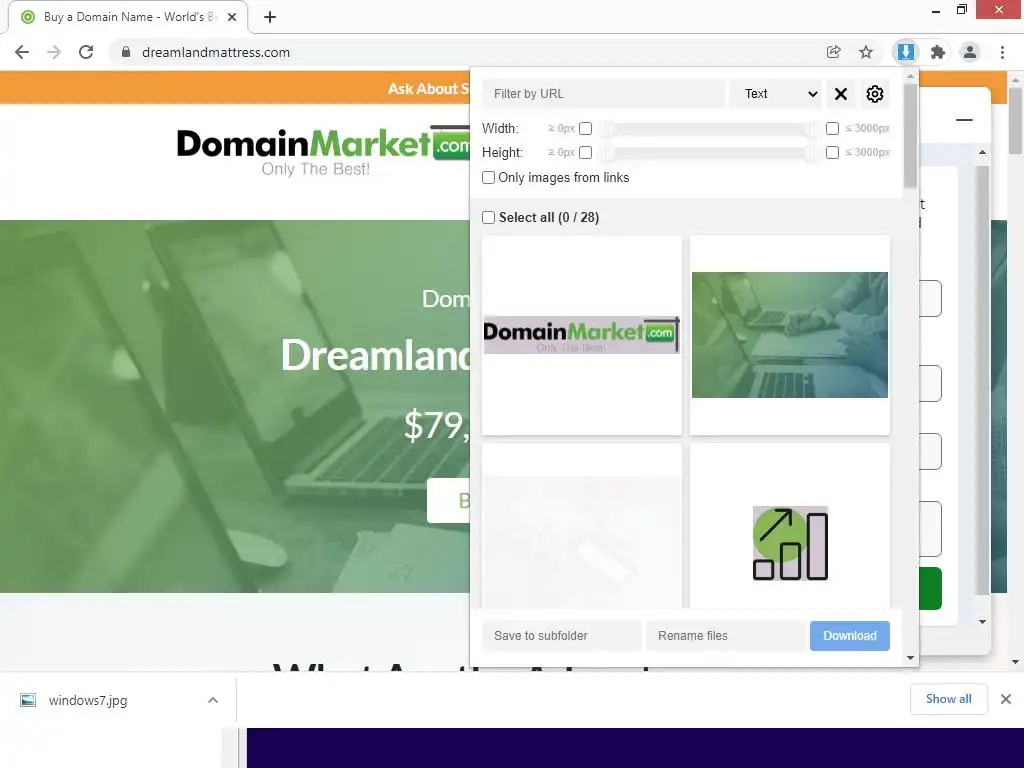The image size is (1024, 768).
Task: Adjust the Height range slider
Action: pos(709,153)
